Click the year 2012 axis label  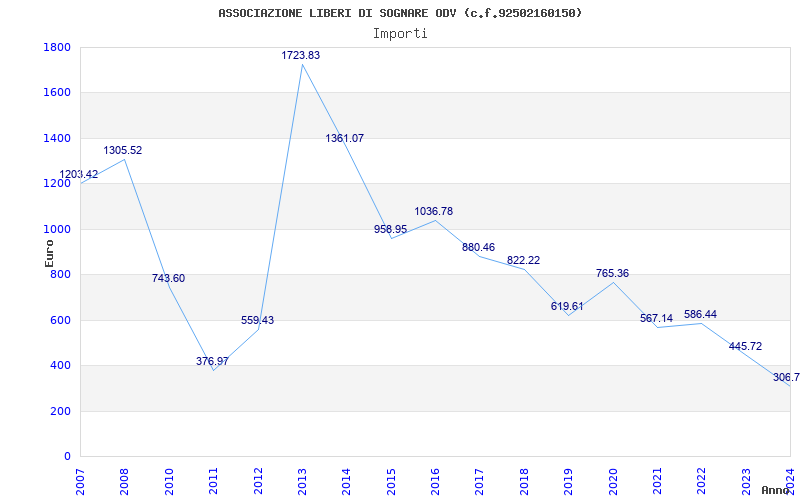point(258,482)
